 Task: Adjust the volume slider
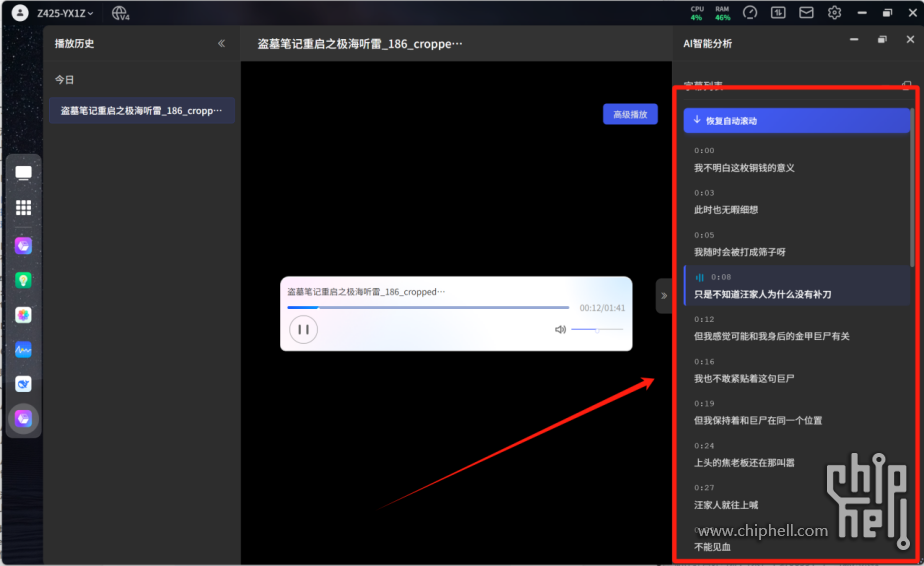click(597, 329)
